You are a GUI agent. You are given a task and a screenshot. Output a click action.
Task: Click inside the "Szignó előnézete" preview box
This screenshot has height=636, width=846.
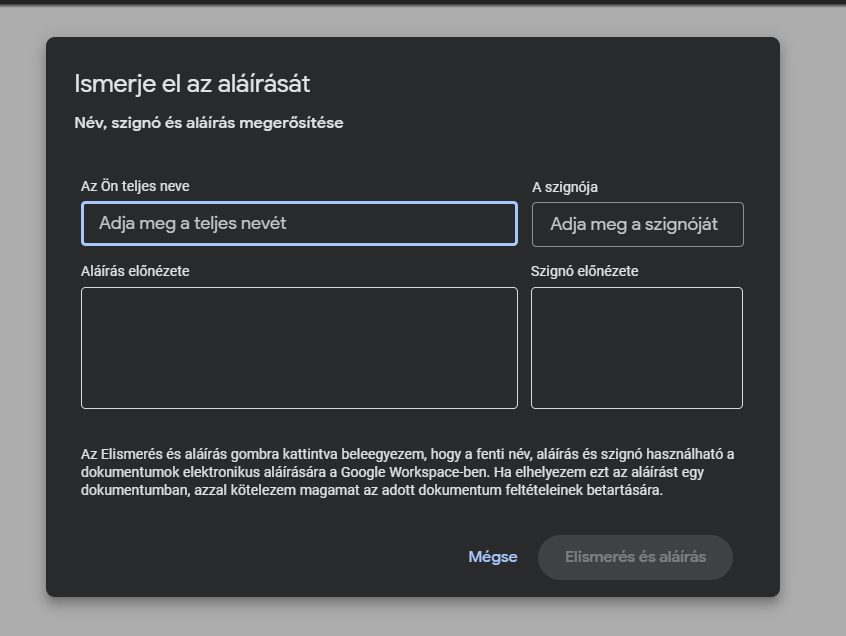coord(637,348)
